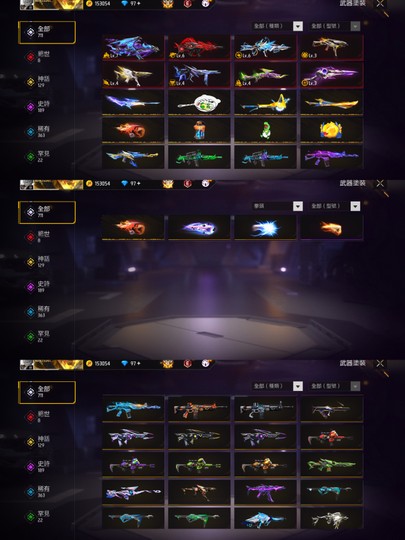Select the frying pan weapon skin

click(199, 102)
